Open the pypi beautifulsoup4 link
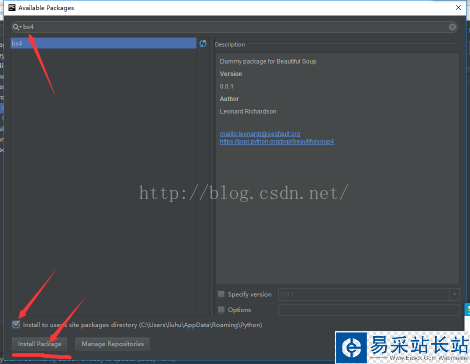The width and height of the screenshot is (470, 364). pos(277,142)
